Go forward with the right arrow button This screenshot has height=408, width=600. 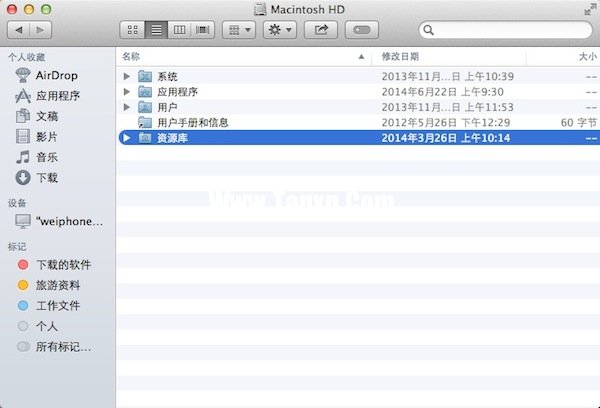click(41, 30)
